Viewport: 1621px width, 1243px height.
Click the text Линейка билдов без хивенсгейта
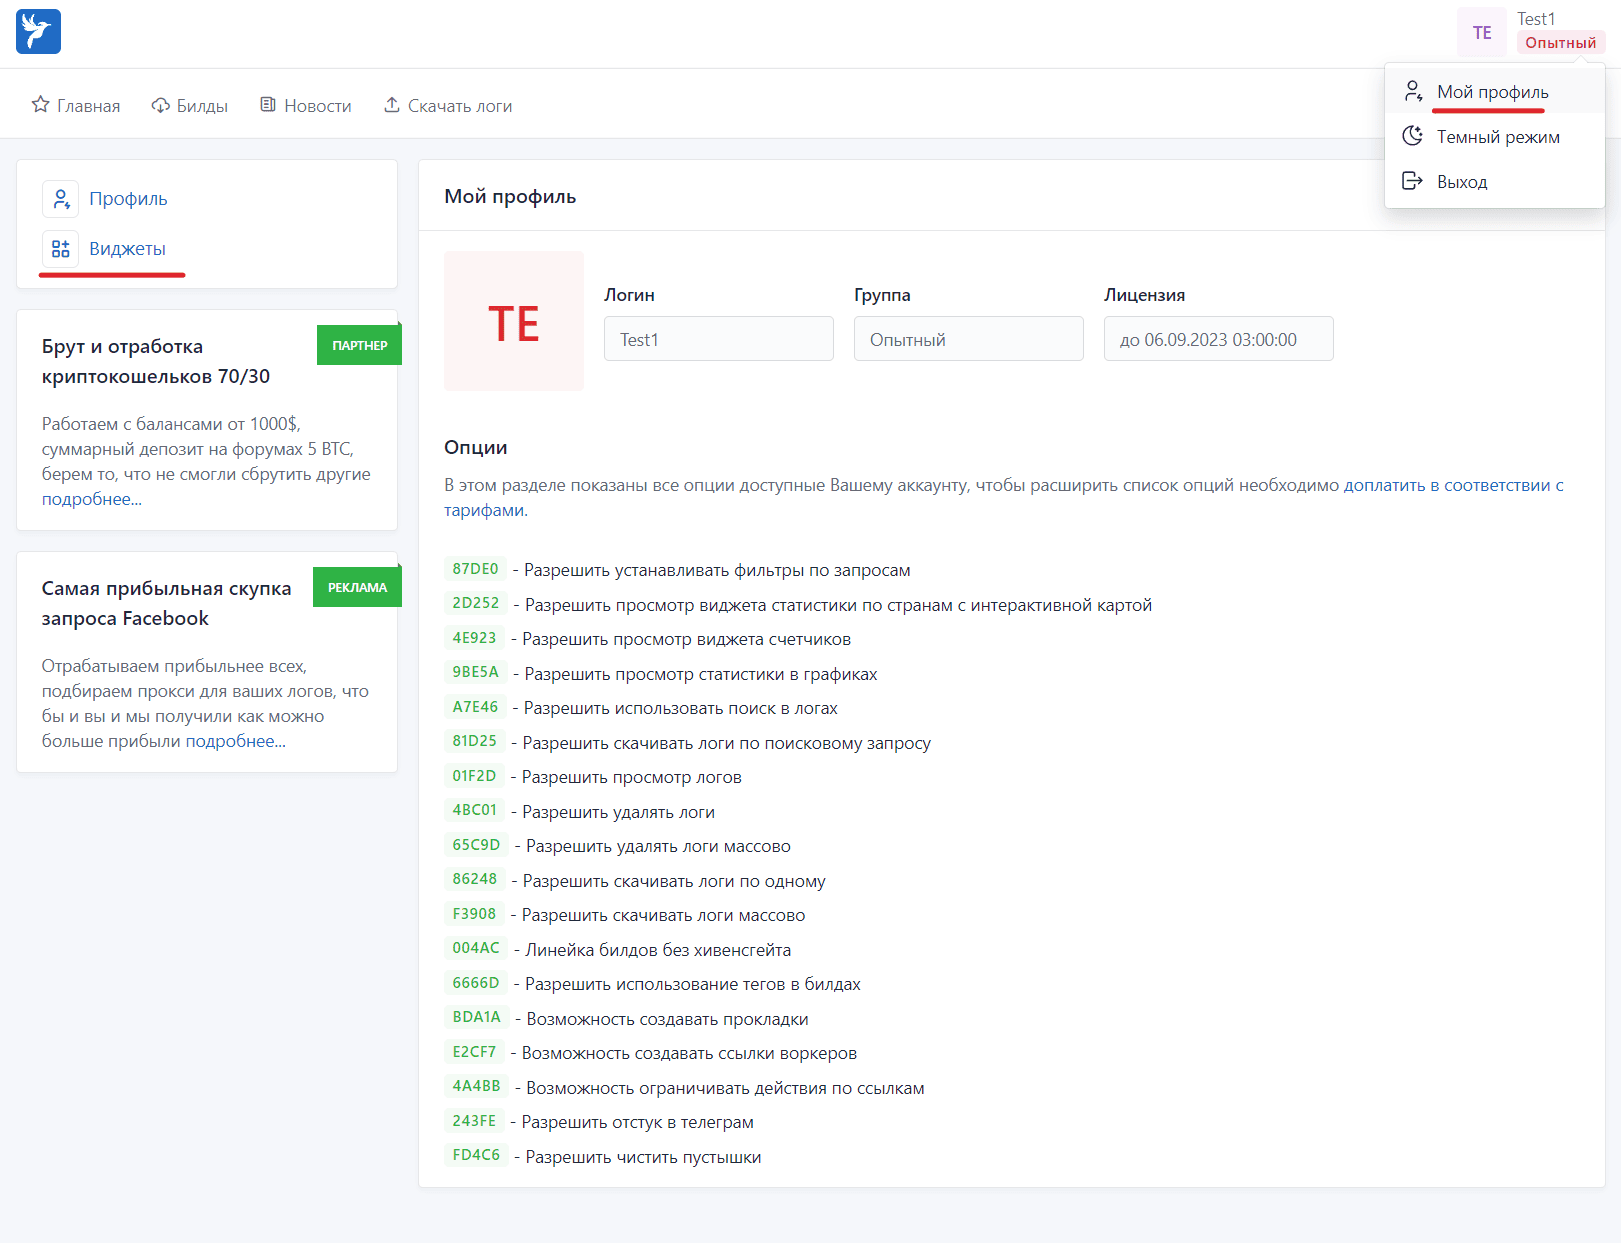tap(658, 950)
